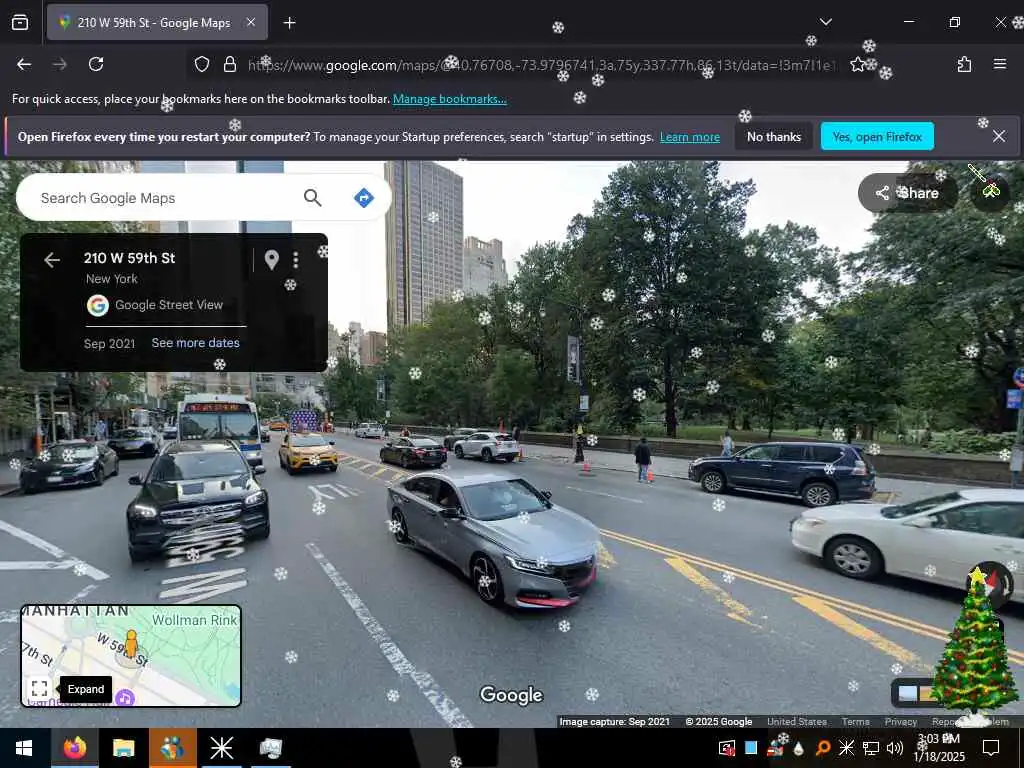Click the padlock site information icon
The image size is (1024, 768).
click(x=229, y=64)
